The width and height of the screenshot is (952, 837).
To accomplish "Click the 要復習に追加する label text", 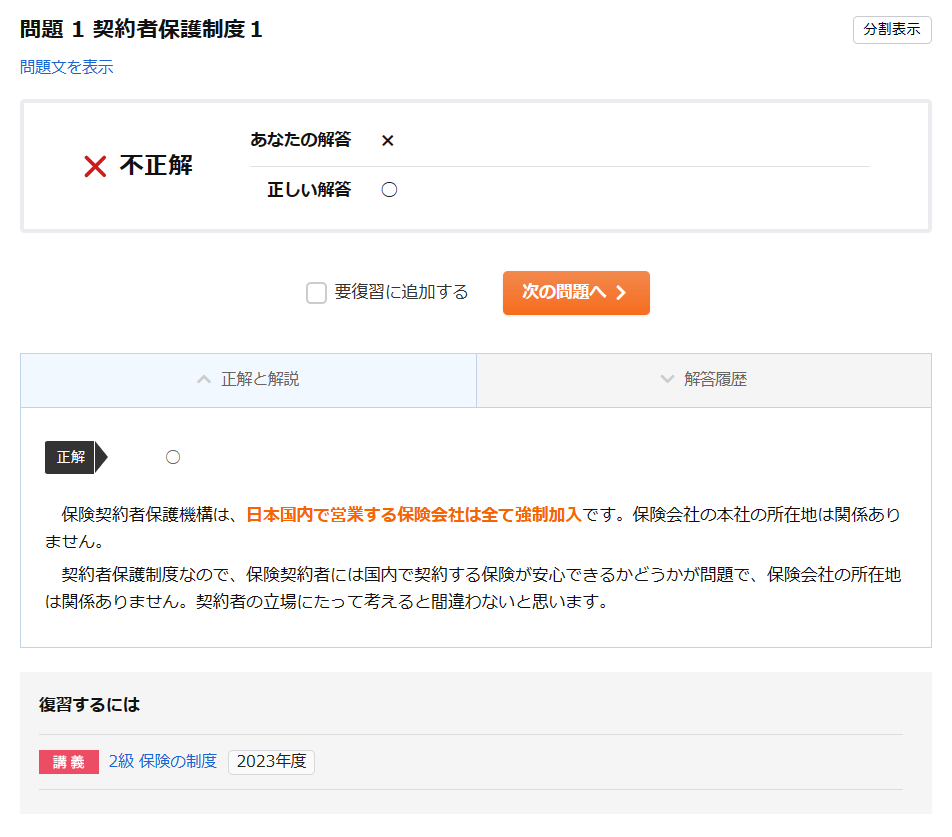I will point(401,293).
